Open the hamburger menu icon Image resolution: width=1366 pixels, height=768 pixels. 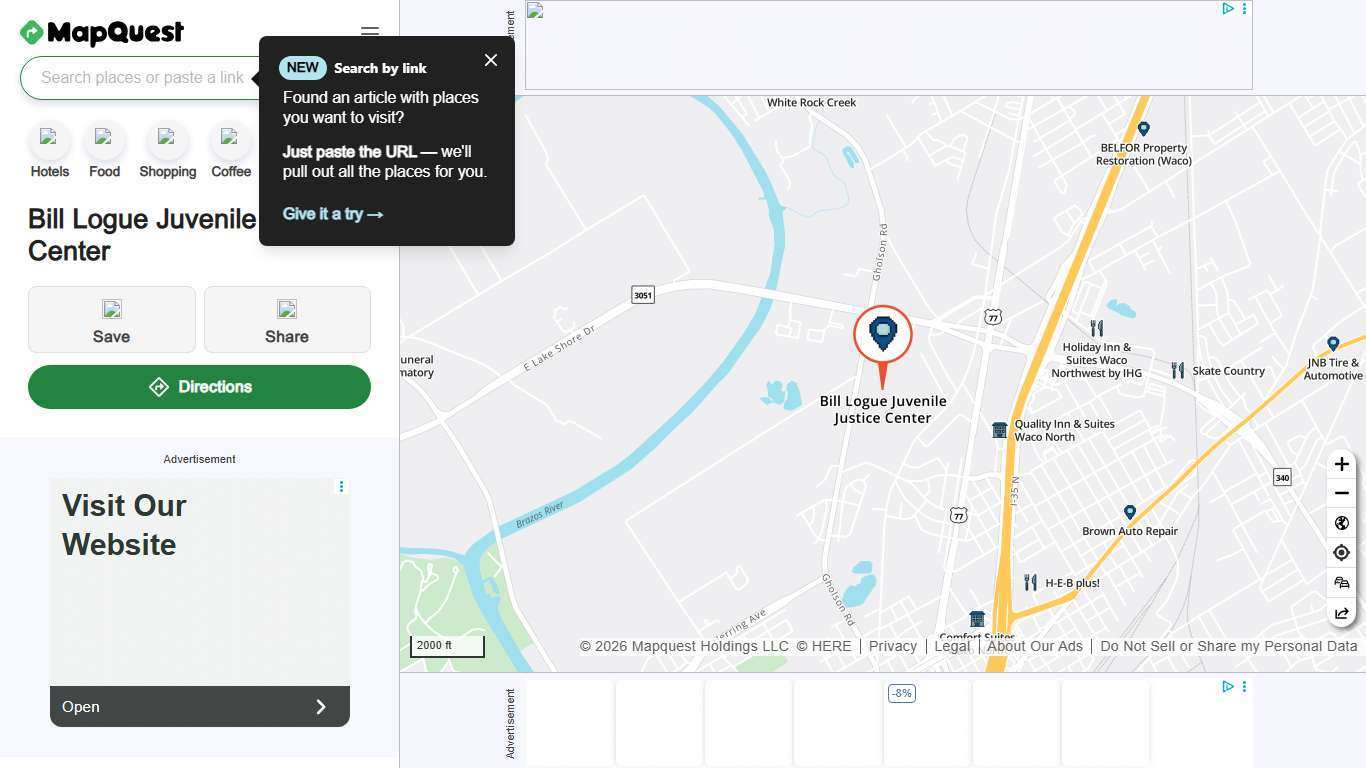click(370, 32)
